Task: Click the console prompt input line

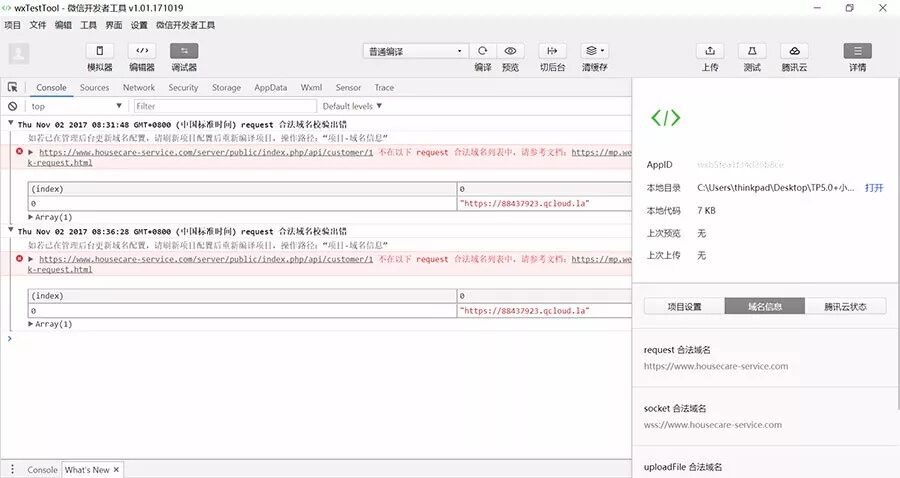Action: tap(319, 339)
